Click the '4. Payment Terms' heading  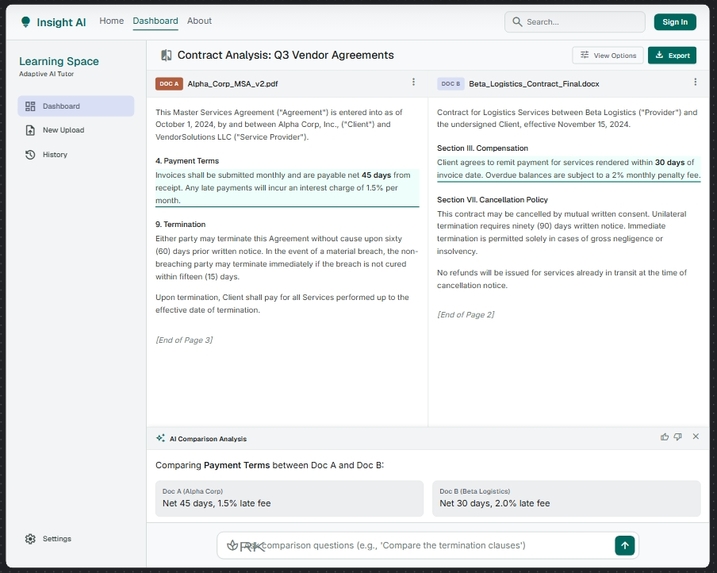point(187,161)
